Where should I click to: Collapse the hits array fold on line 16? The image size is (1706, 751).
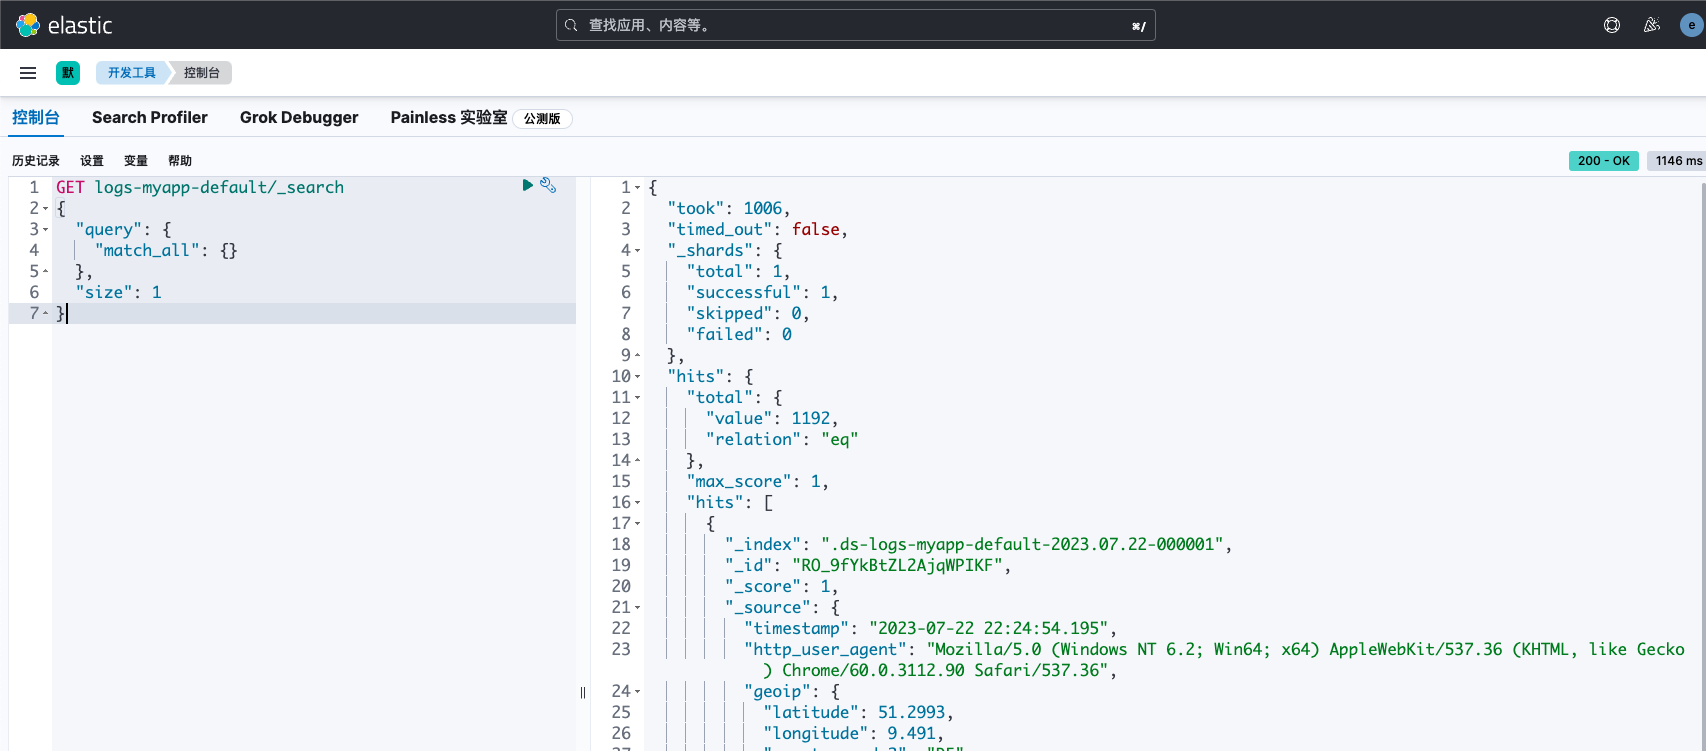tap(637, 503)
